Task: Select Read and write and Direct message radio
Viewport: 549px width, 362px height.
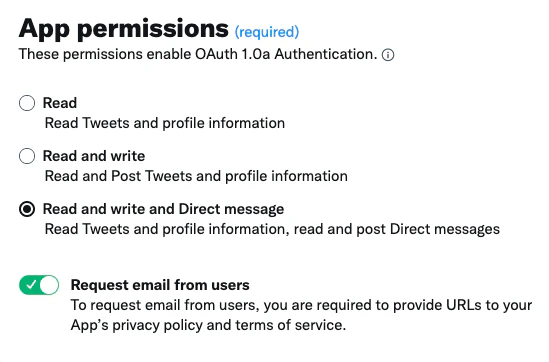Action: click(x=27, y=209)
